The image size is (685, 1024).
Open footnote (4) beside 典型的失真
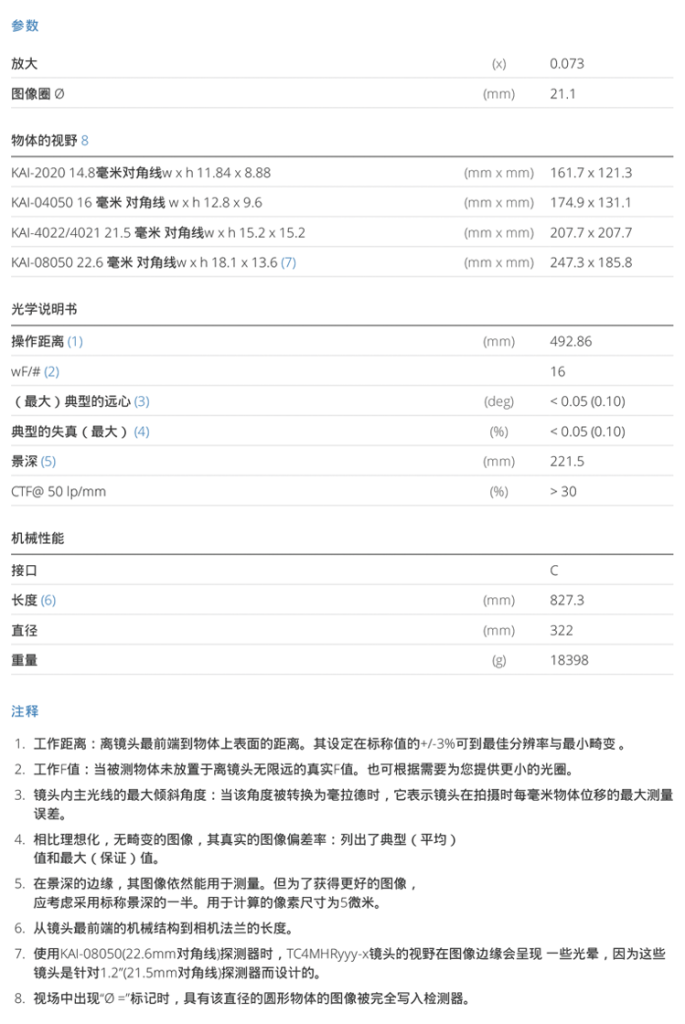pyautogui.click(x=141, y=432)
